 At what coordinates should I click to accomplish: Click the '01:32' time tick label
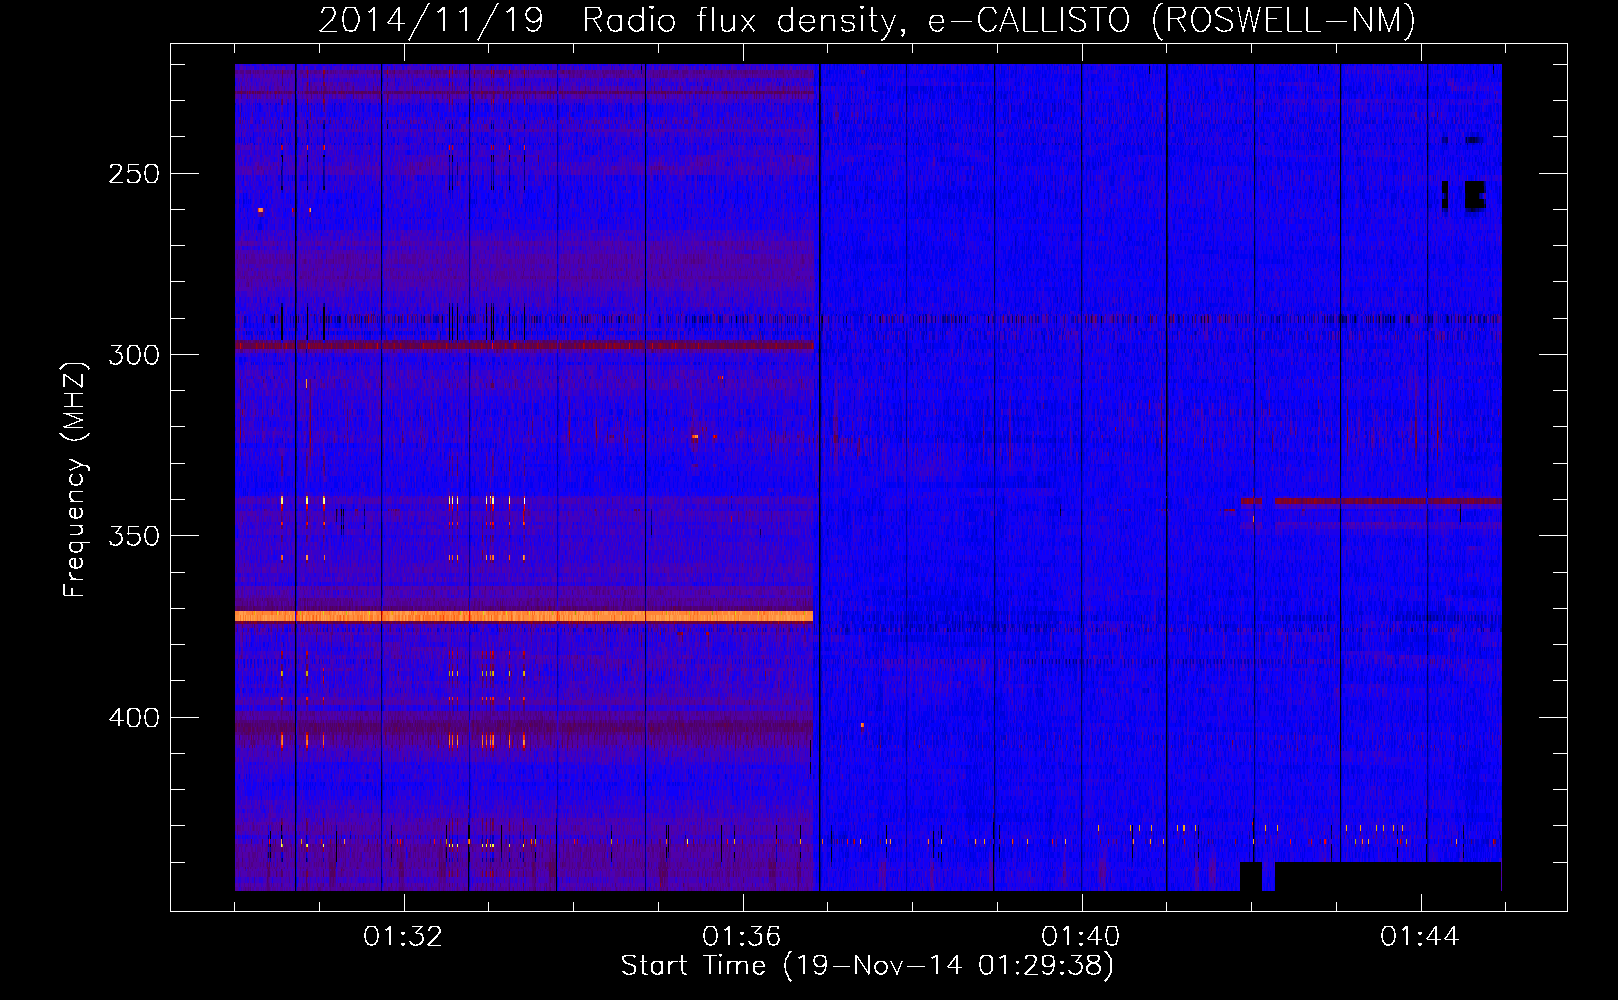403,937
